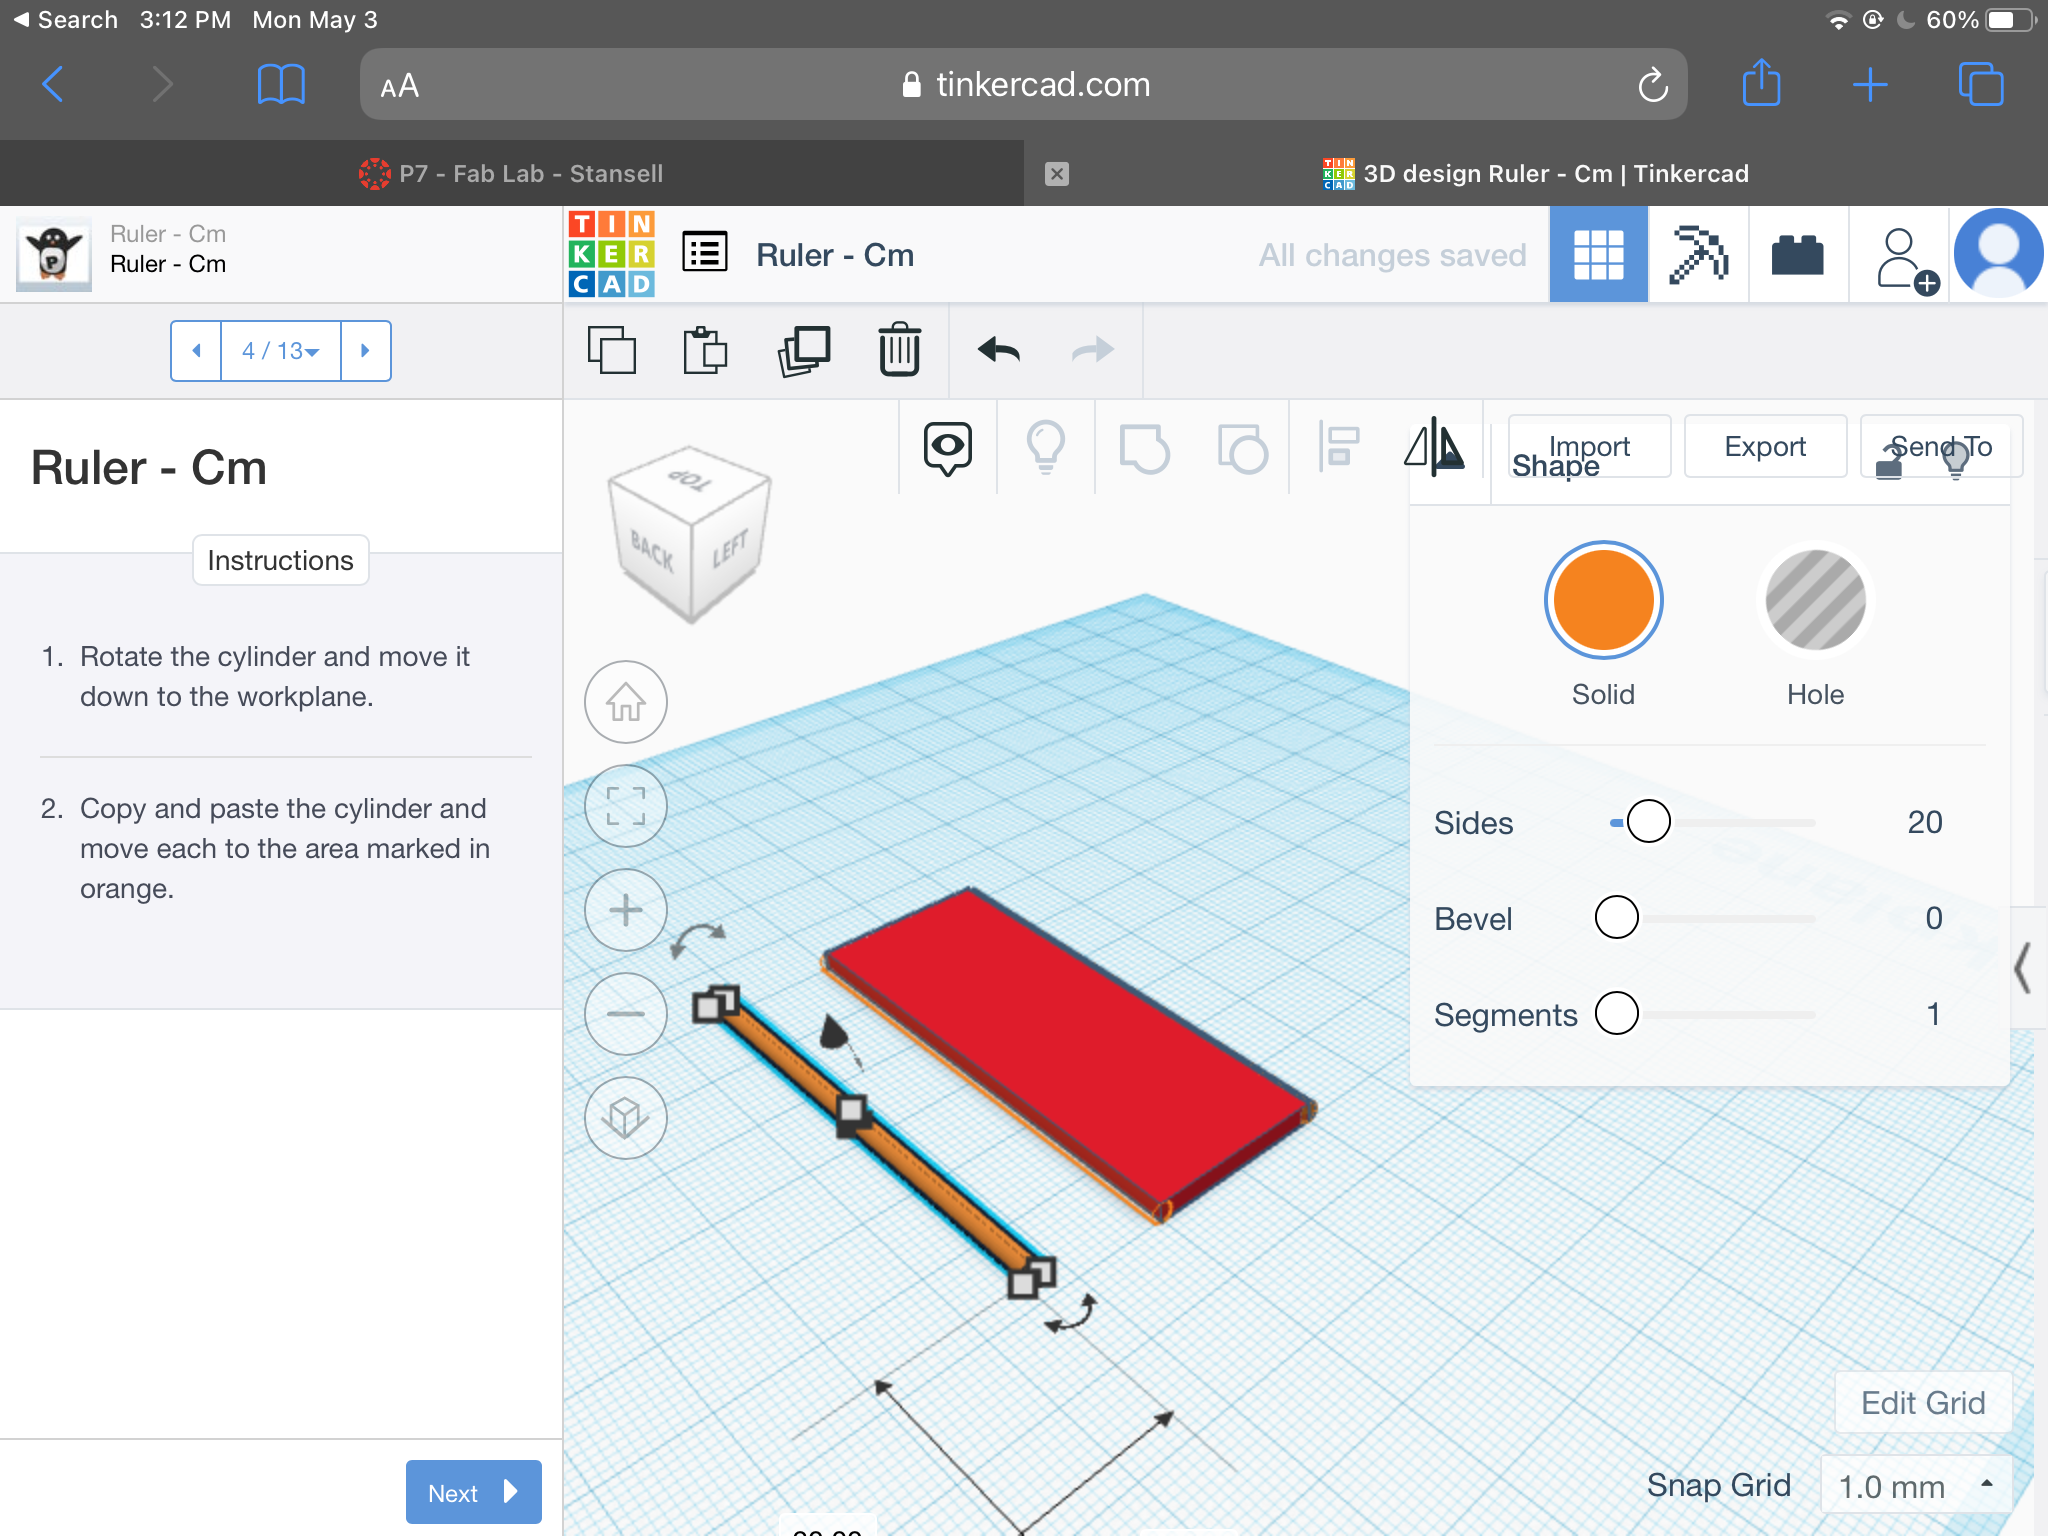Click the Edit Grid button
Screen dimensions: 2048x1536
click(1922, 1403)
